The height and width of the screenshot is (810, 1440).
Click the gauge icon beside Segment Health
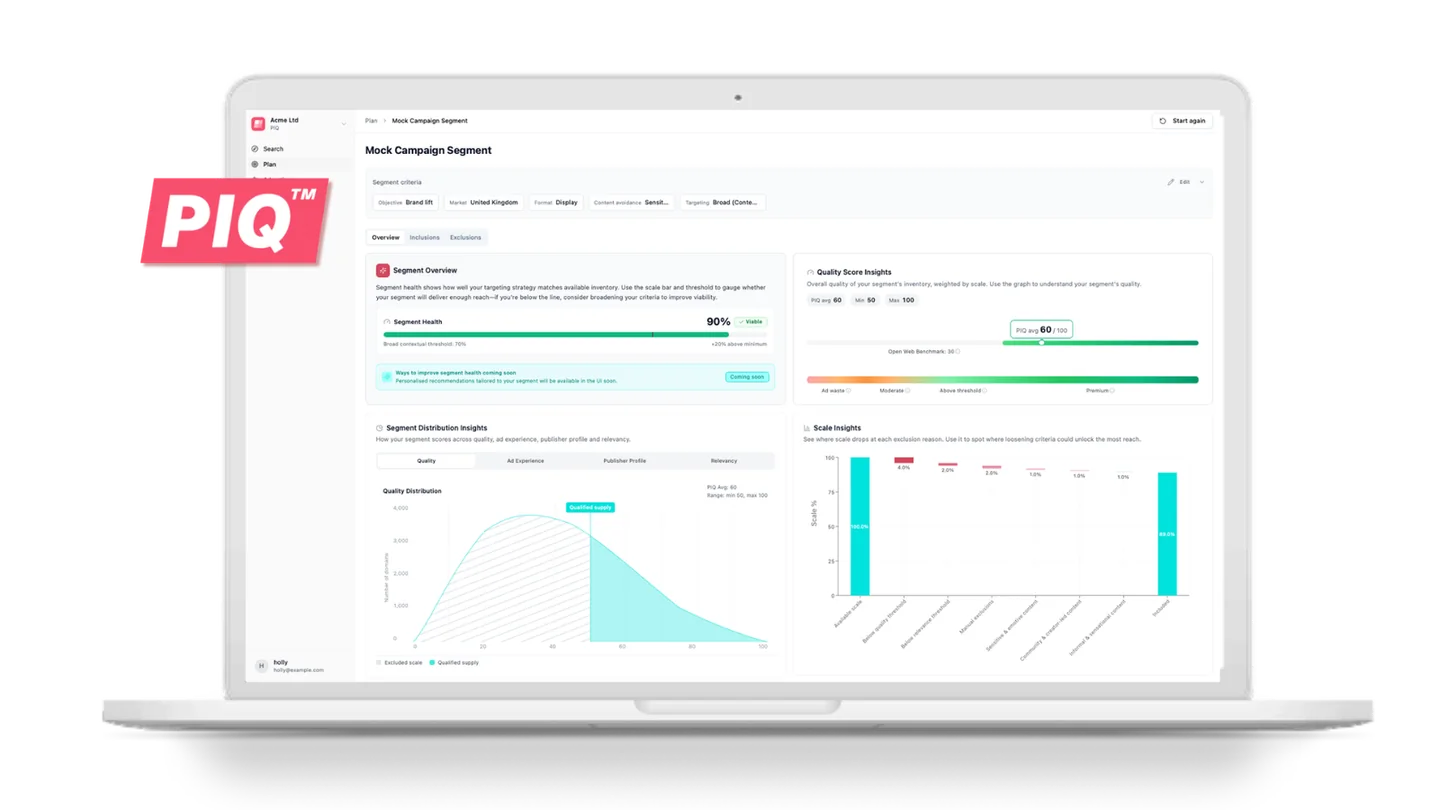click(387, 322)
